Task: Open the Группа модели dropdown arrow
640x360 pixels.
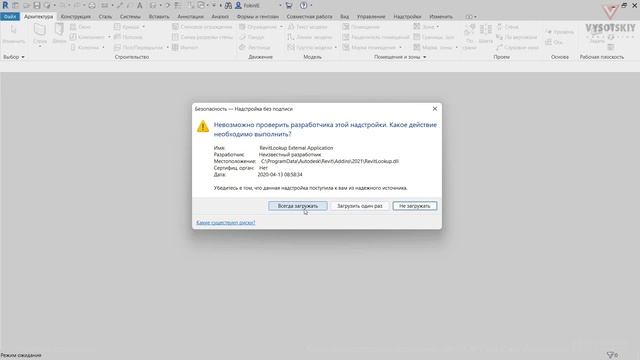Action: click(336, 47)
